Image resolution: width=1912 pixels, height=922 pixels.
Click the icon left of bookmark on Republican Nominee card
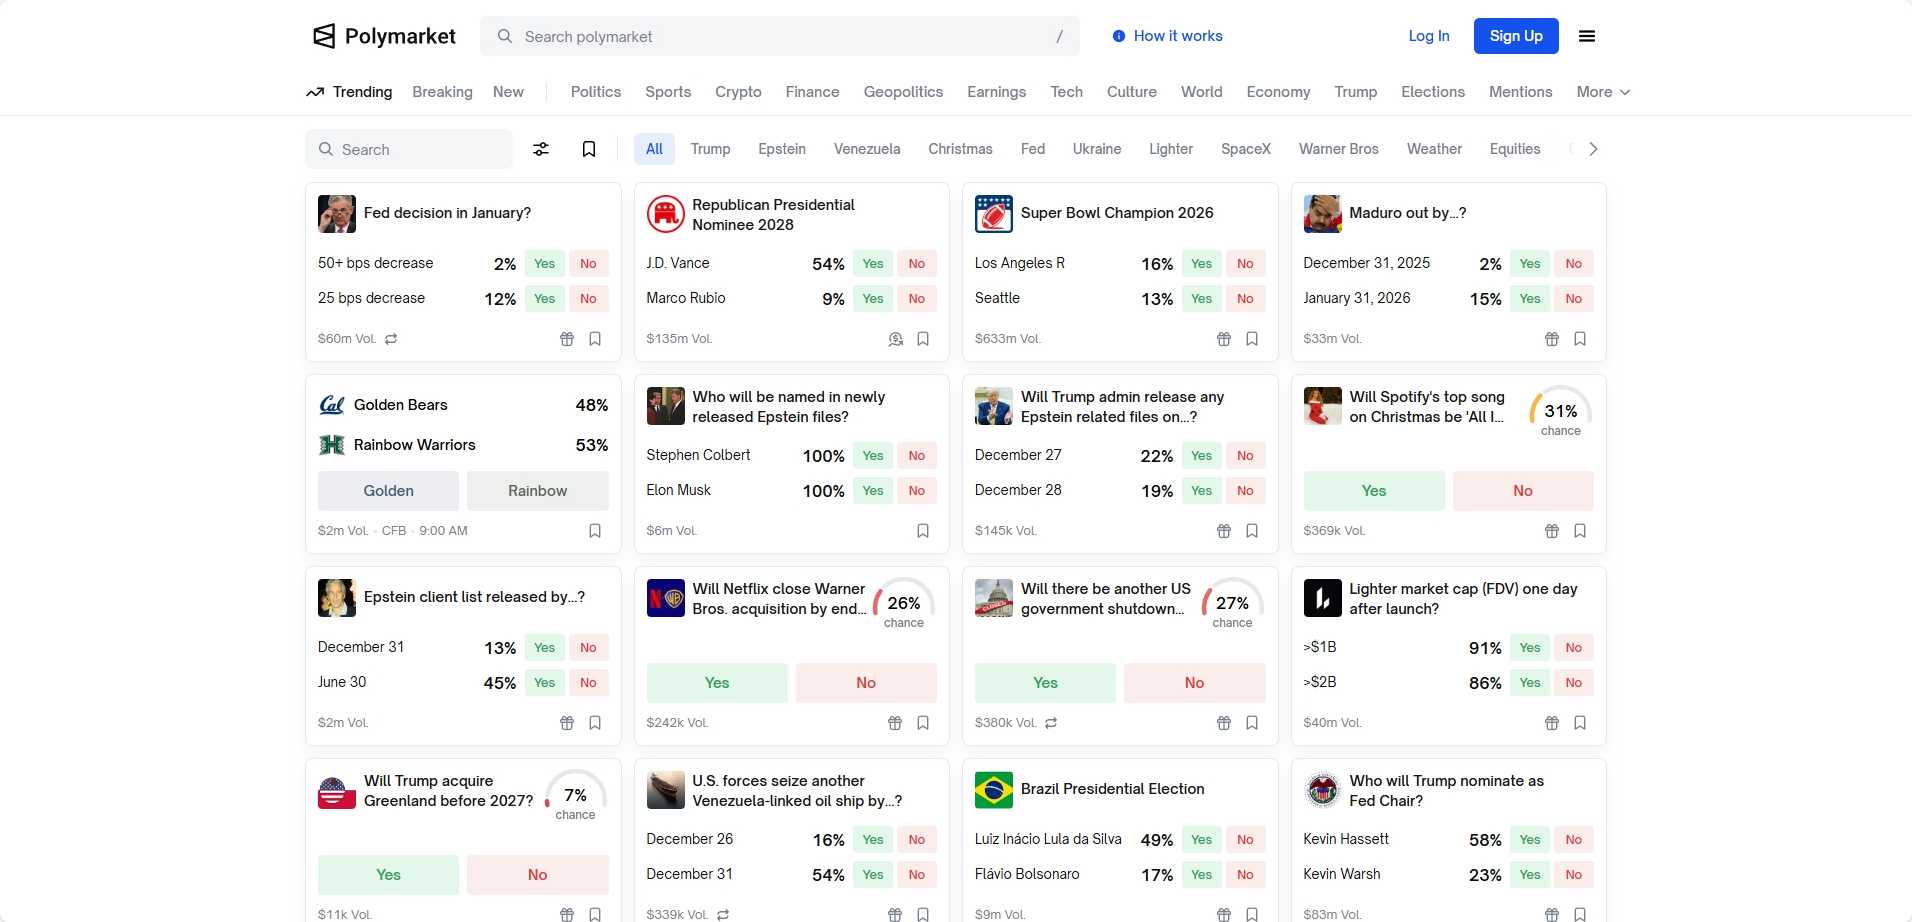pos(895,339)
